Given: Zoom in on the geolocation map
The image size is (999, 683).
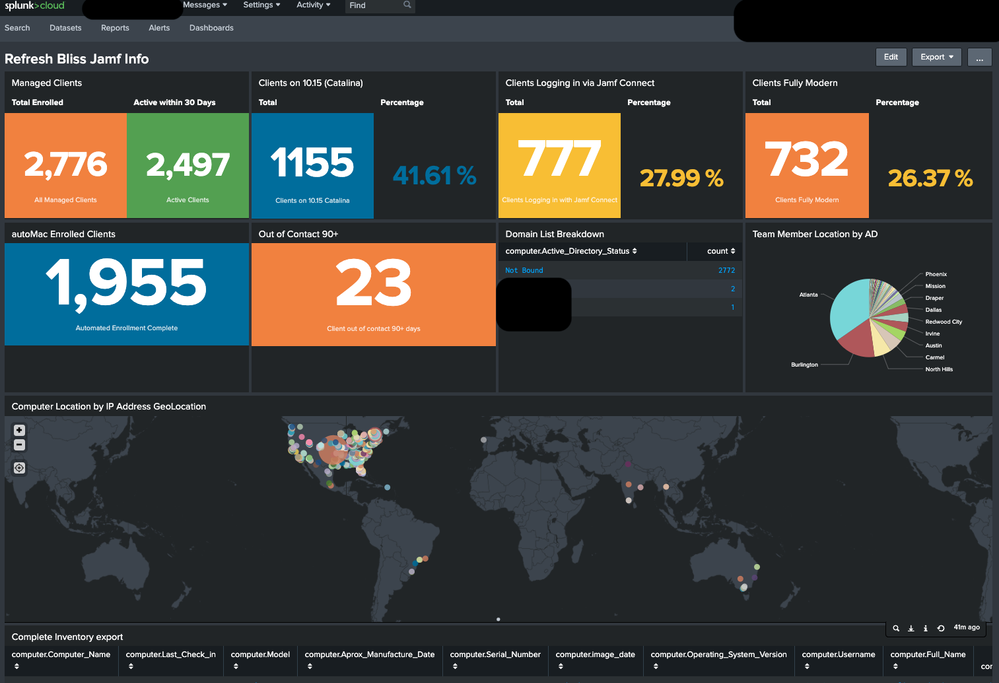Looking at the screenshot, I should 19,430.
